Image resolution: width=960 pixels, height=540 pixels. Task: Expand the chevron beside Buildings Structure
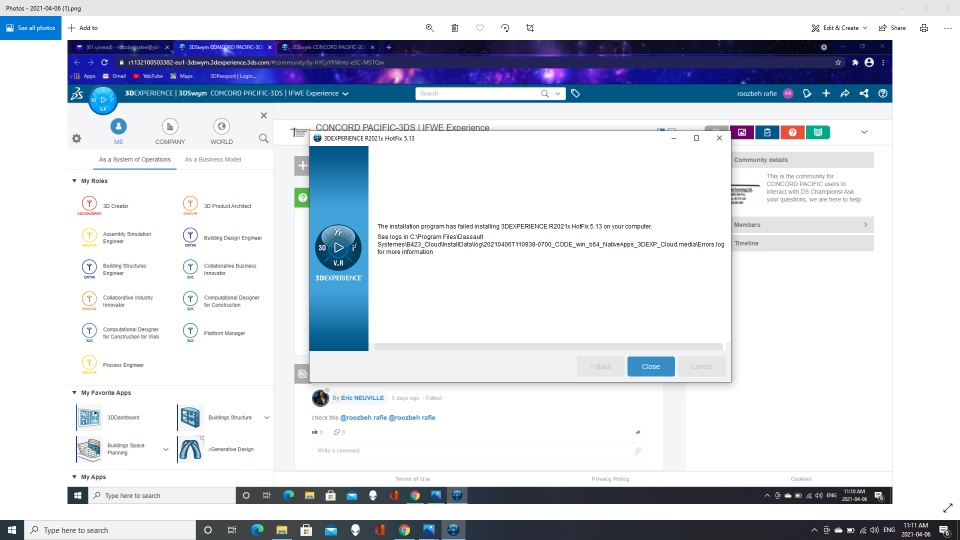pyautogui.click(x=266, y=418)
